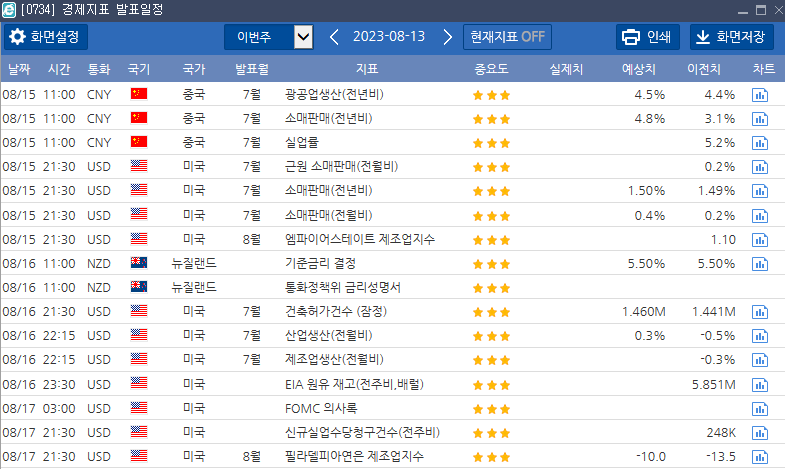Click China flag in 광공업생산 row

[139, 94]
